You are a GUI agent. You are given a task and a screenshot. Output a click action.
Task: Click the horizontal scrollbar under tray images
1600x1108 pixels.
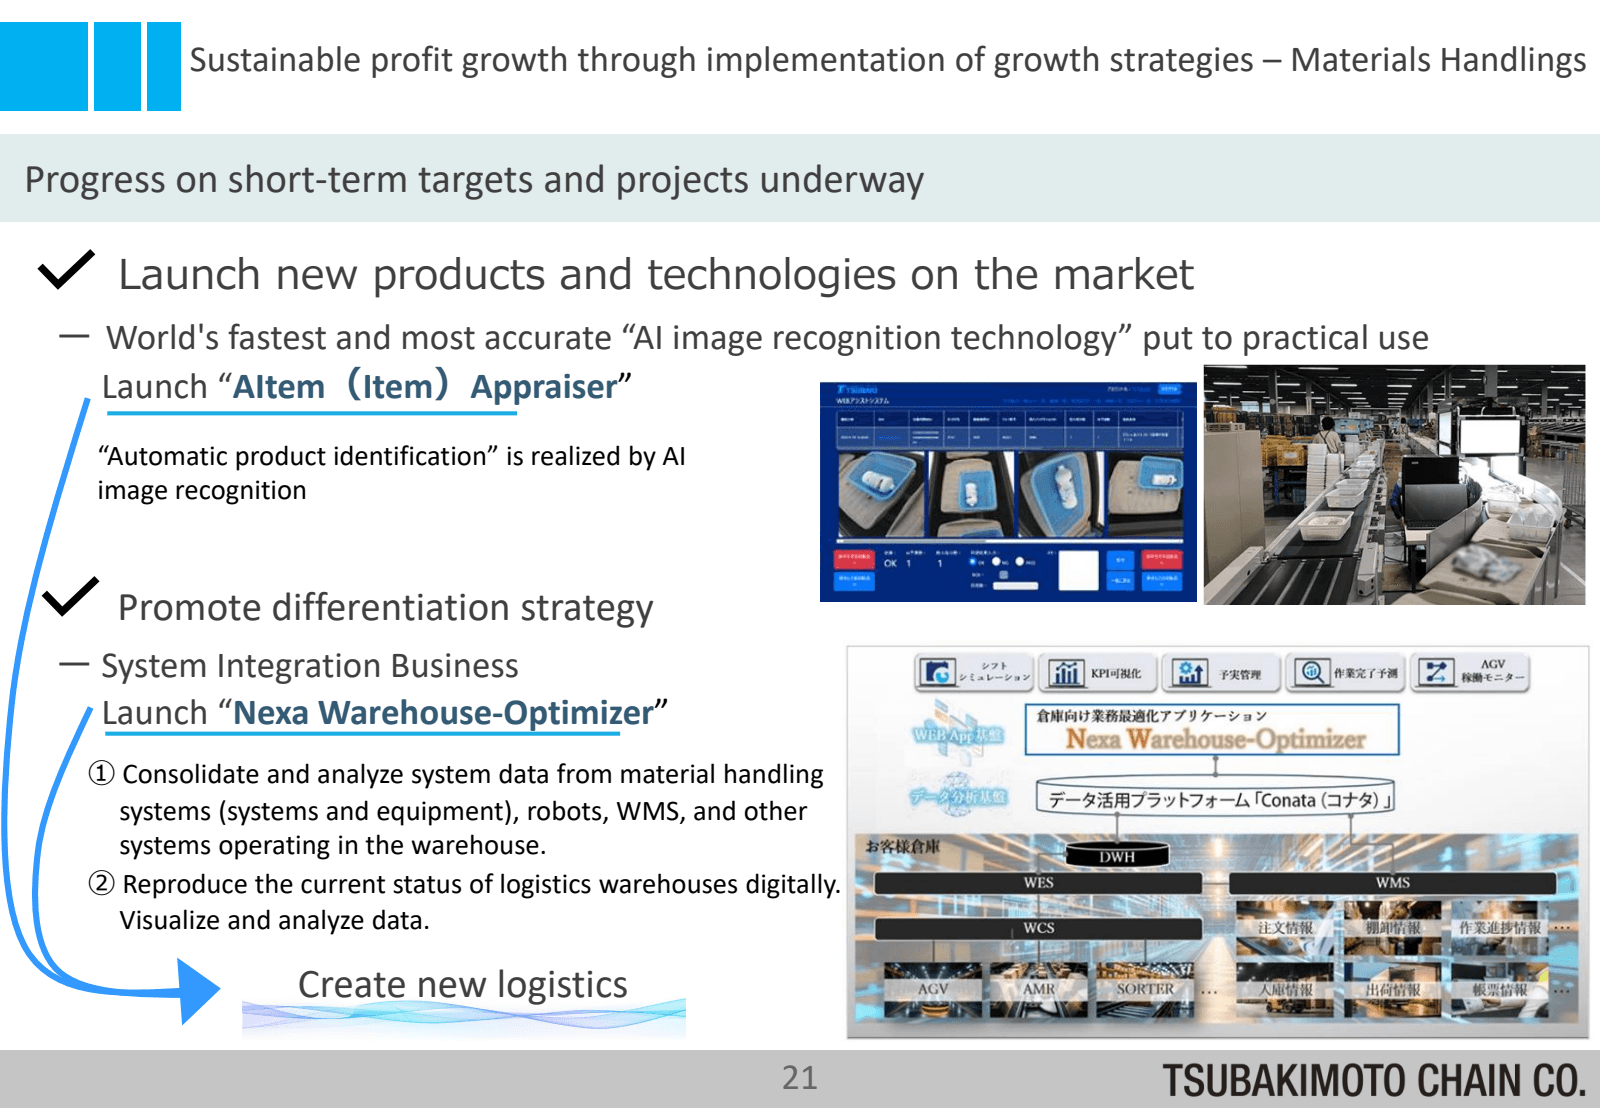(1010, 542)
